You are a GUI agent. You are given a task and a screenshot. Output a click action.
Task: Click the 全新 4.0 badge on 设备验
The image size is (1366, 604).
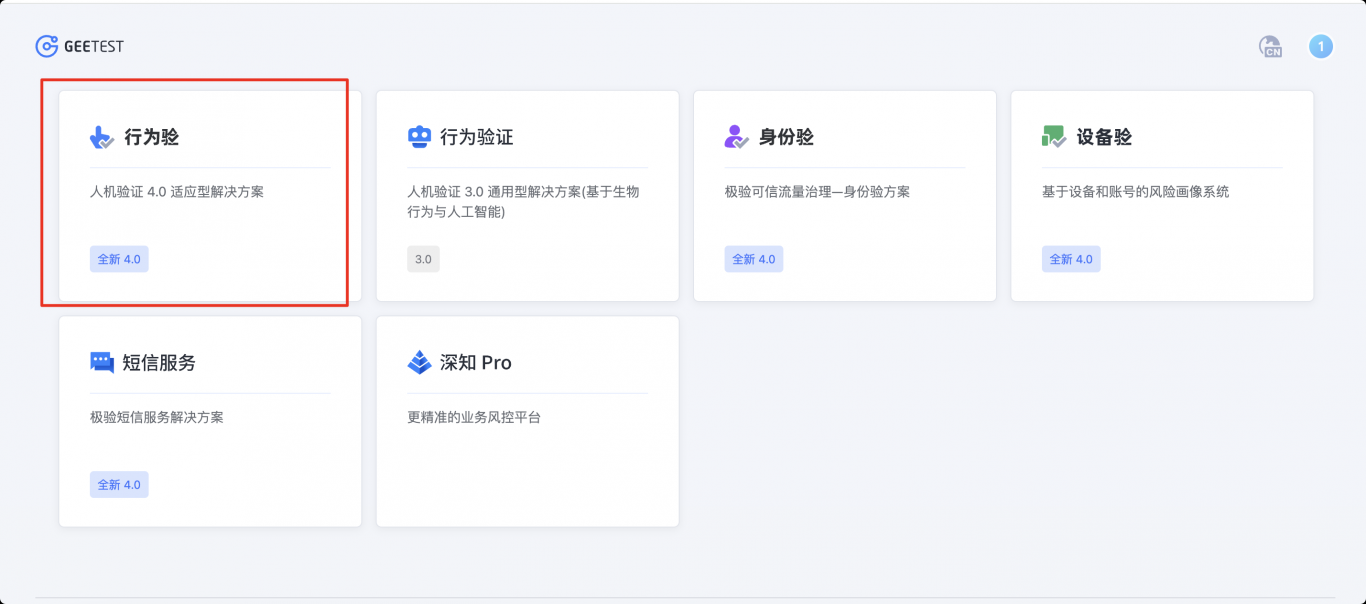[1071, 259]
